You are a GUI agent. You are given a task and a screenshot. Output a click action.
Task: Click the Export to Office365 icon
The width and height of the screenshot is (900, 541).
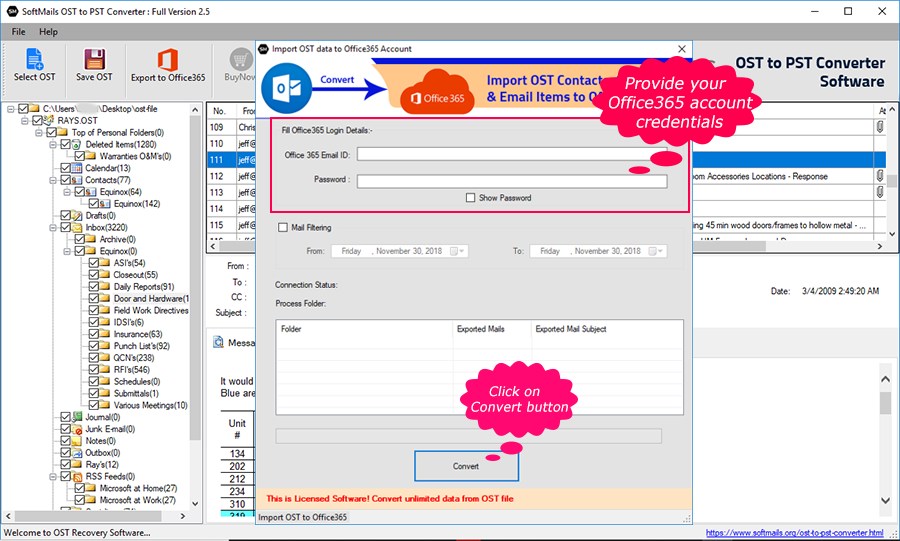tap(168, 60)
